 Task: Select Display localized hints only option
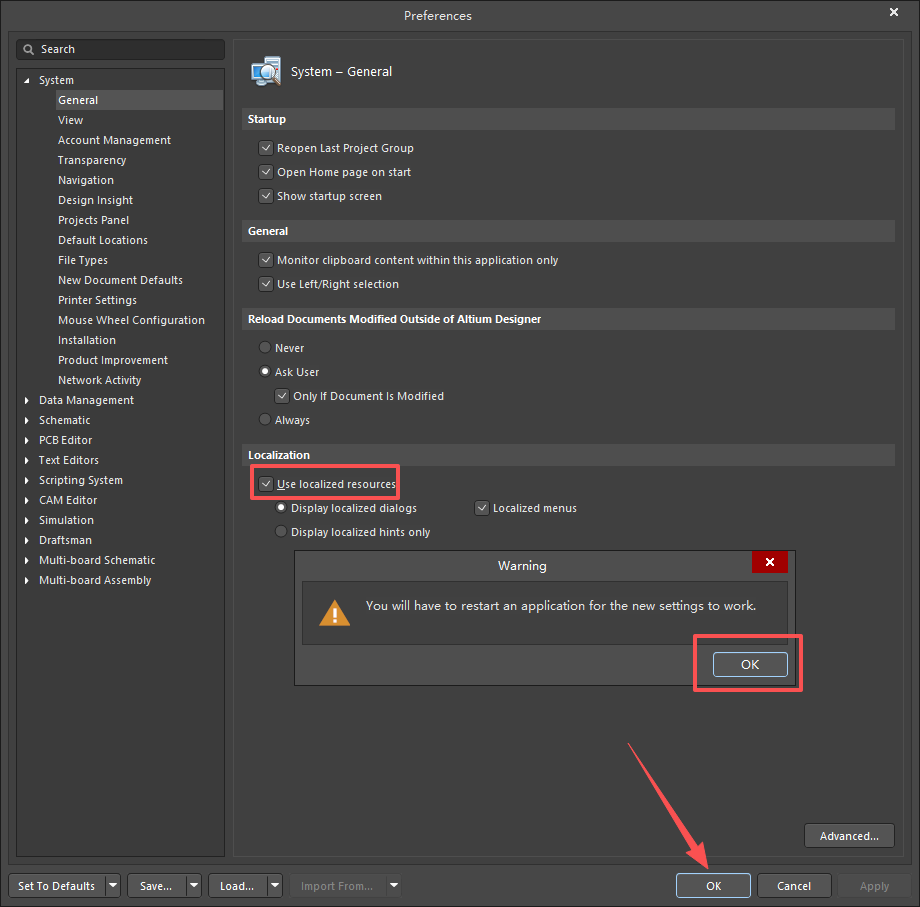click(x=281, y=532)
